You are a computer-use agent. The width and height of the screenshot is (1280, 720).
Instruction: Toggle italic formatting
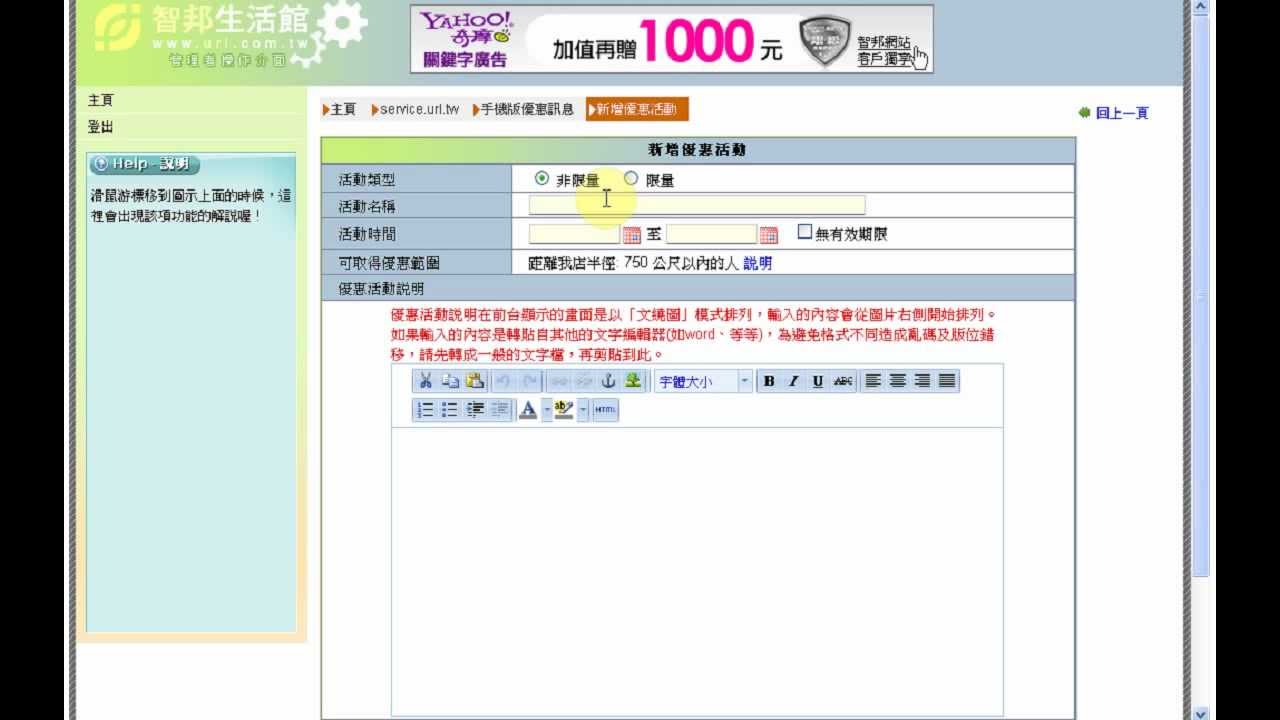pyautogui.click(x=794, y=381)
